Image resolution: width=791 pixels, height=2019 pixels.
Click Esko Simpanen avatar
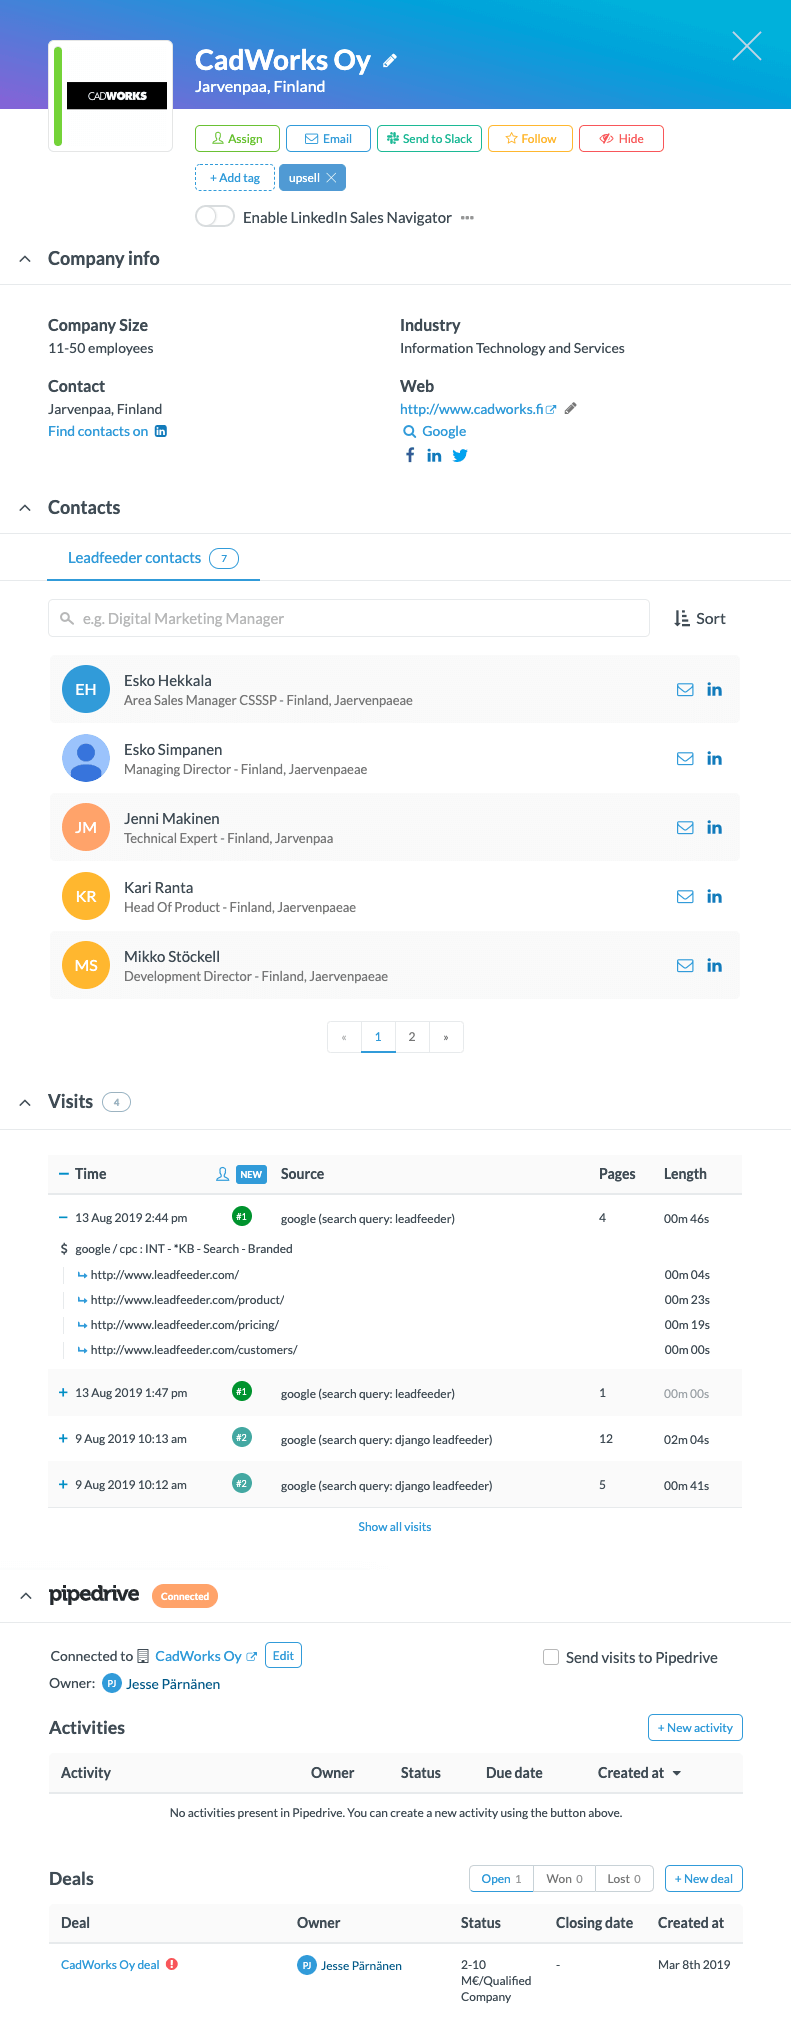pos(86,758)
